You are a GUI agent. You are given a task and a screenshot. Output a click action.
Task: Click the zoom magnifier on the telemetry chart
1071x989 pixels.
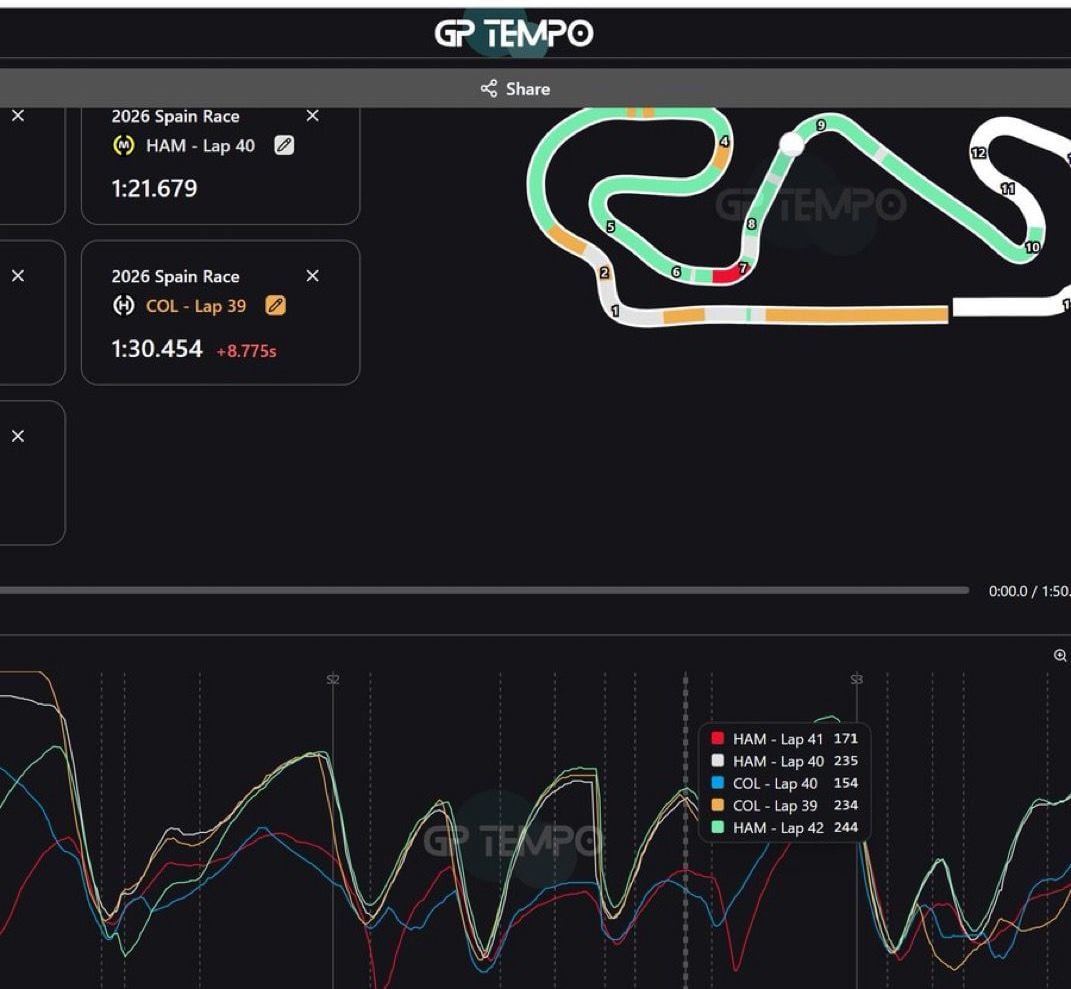pyautogui.click(x=1060, y=656)
